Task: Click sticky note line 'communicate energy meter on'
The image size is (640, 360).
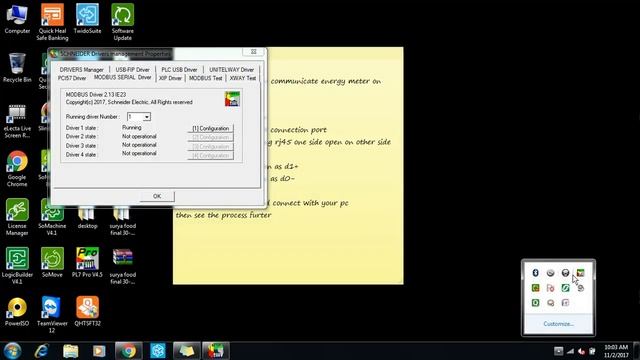Action: click(x=326, y=81)
